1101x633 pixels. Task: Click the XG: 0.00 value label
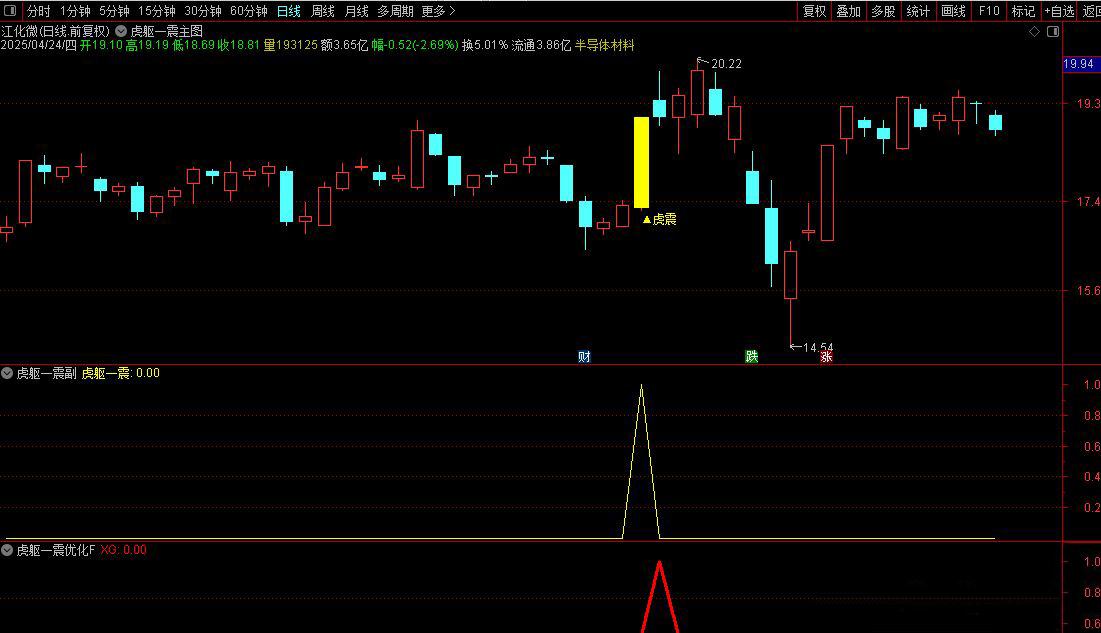(124, 550)
